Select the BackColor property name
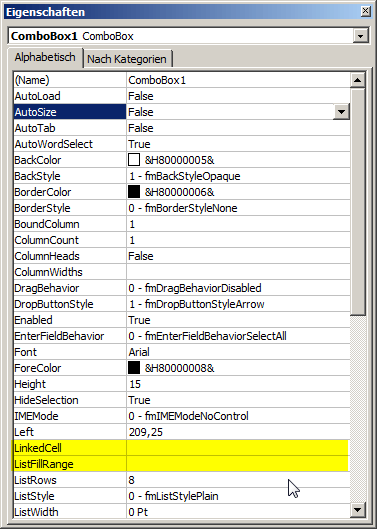The image size is (377, 529). (x=70, y=160)
